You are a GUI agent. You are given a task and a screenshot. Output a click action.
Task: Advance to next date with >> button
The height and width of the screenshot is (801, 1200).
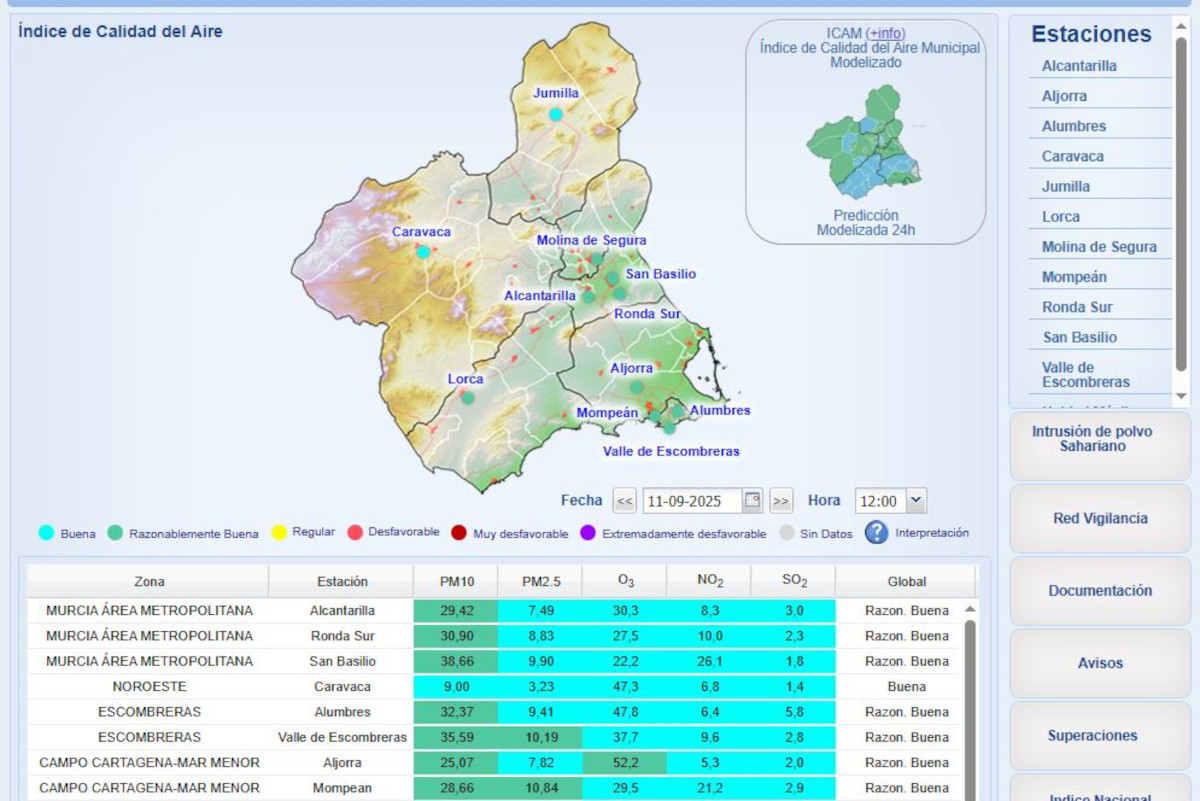781,501
